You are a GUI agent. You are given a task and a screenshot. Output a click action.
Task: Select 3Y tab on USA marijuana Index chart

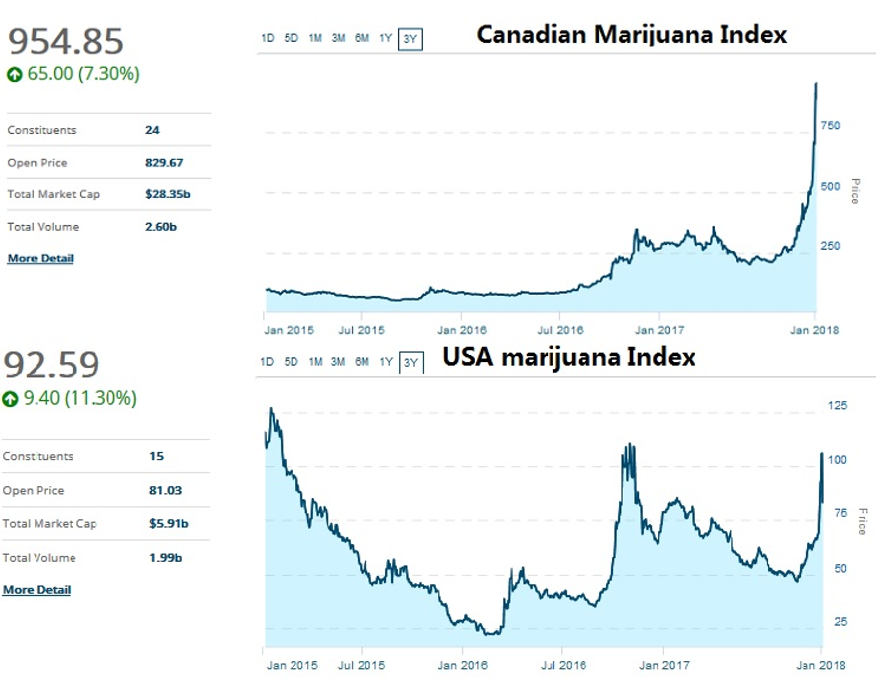tap(410, 363)
